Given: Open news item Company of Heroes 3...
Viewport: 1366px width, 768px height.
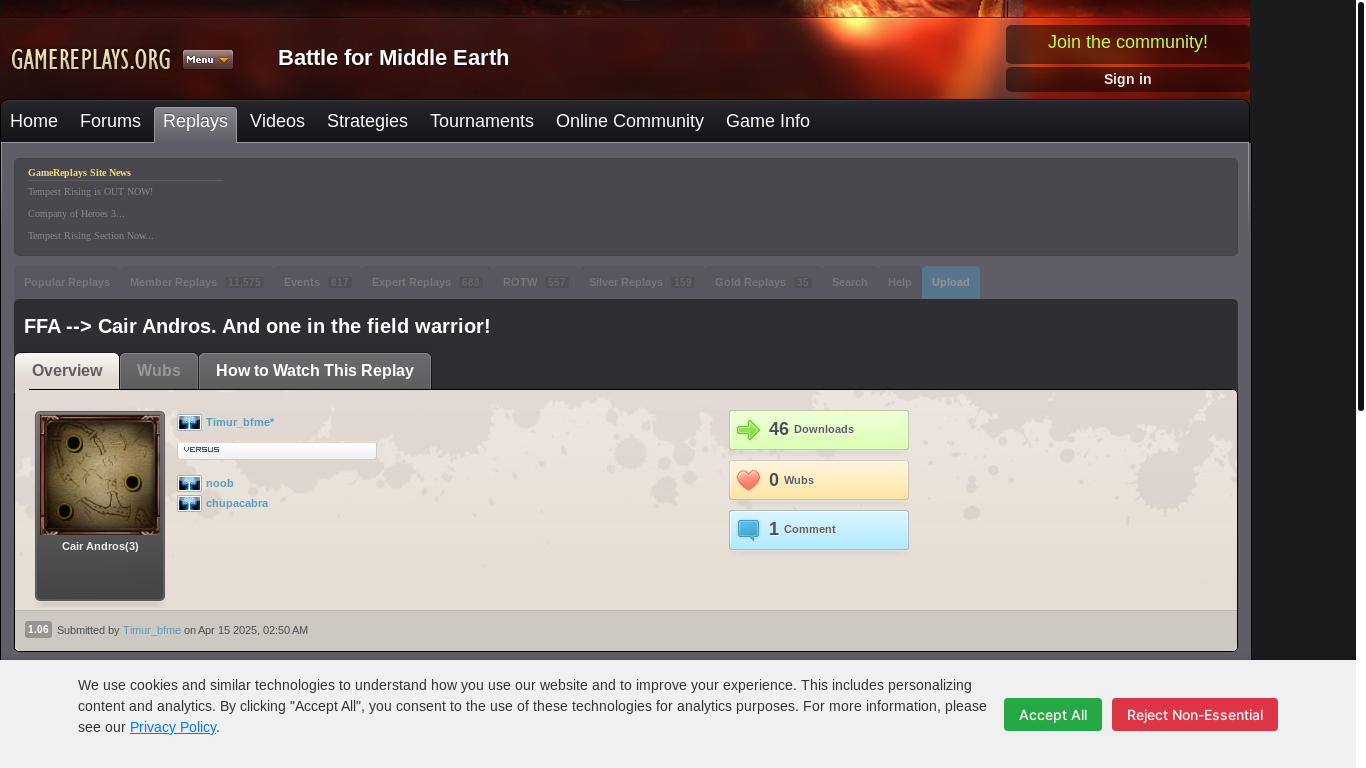Looking at the screenshot, I should click(x=76, y=214).
